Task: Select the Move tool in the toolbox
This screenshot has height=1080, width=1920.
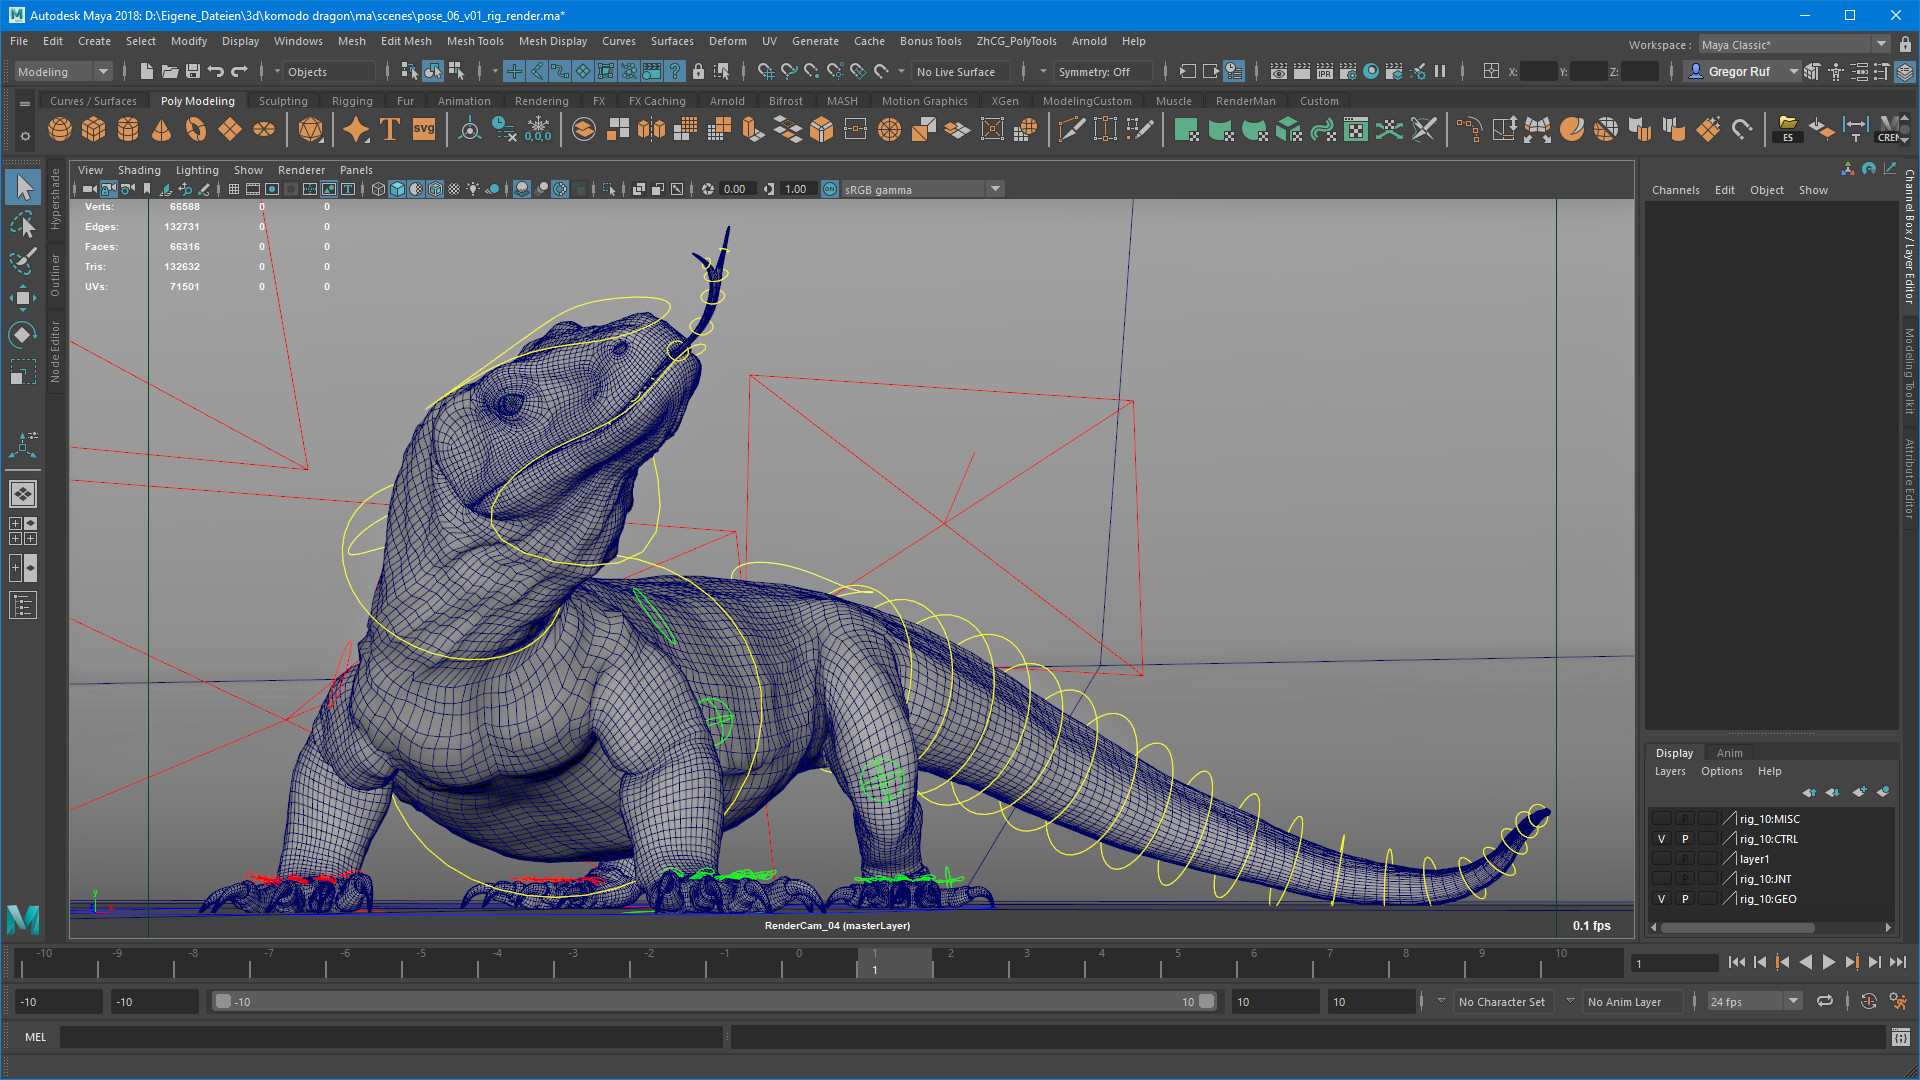Action: (x=22, y=297)
